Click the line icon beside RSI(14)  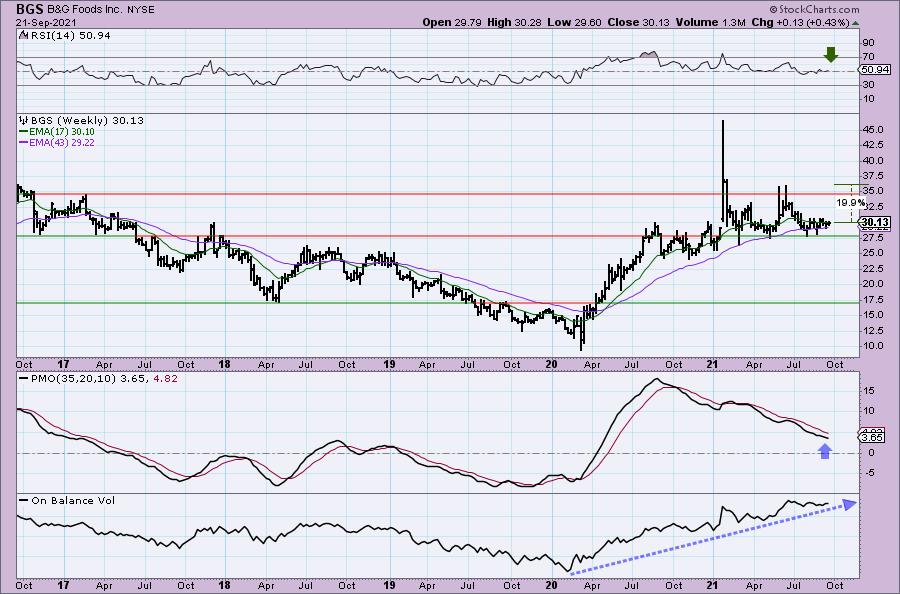tap(23, 35)
